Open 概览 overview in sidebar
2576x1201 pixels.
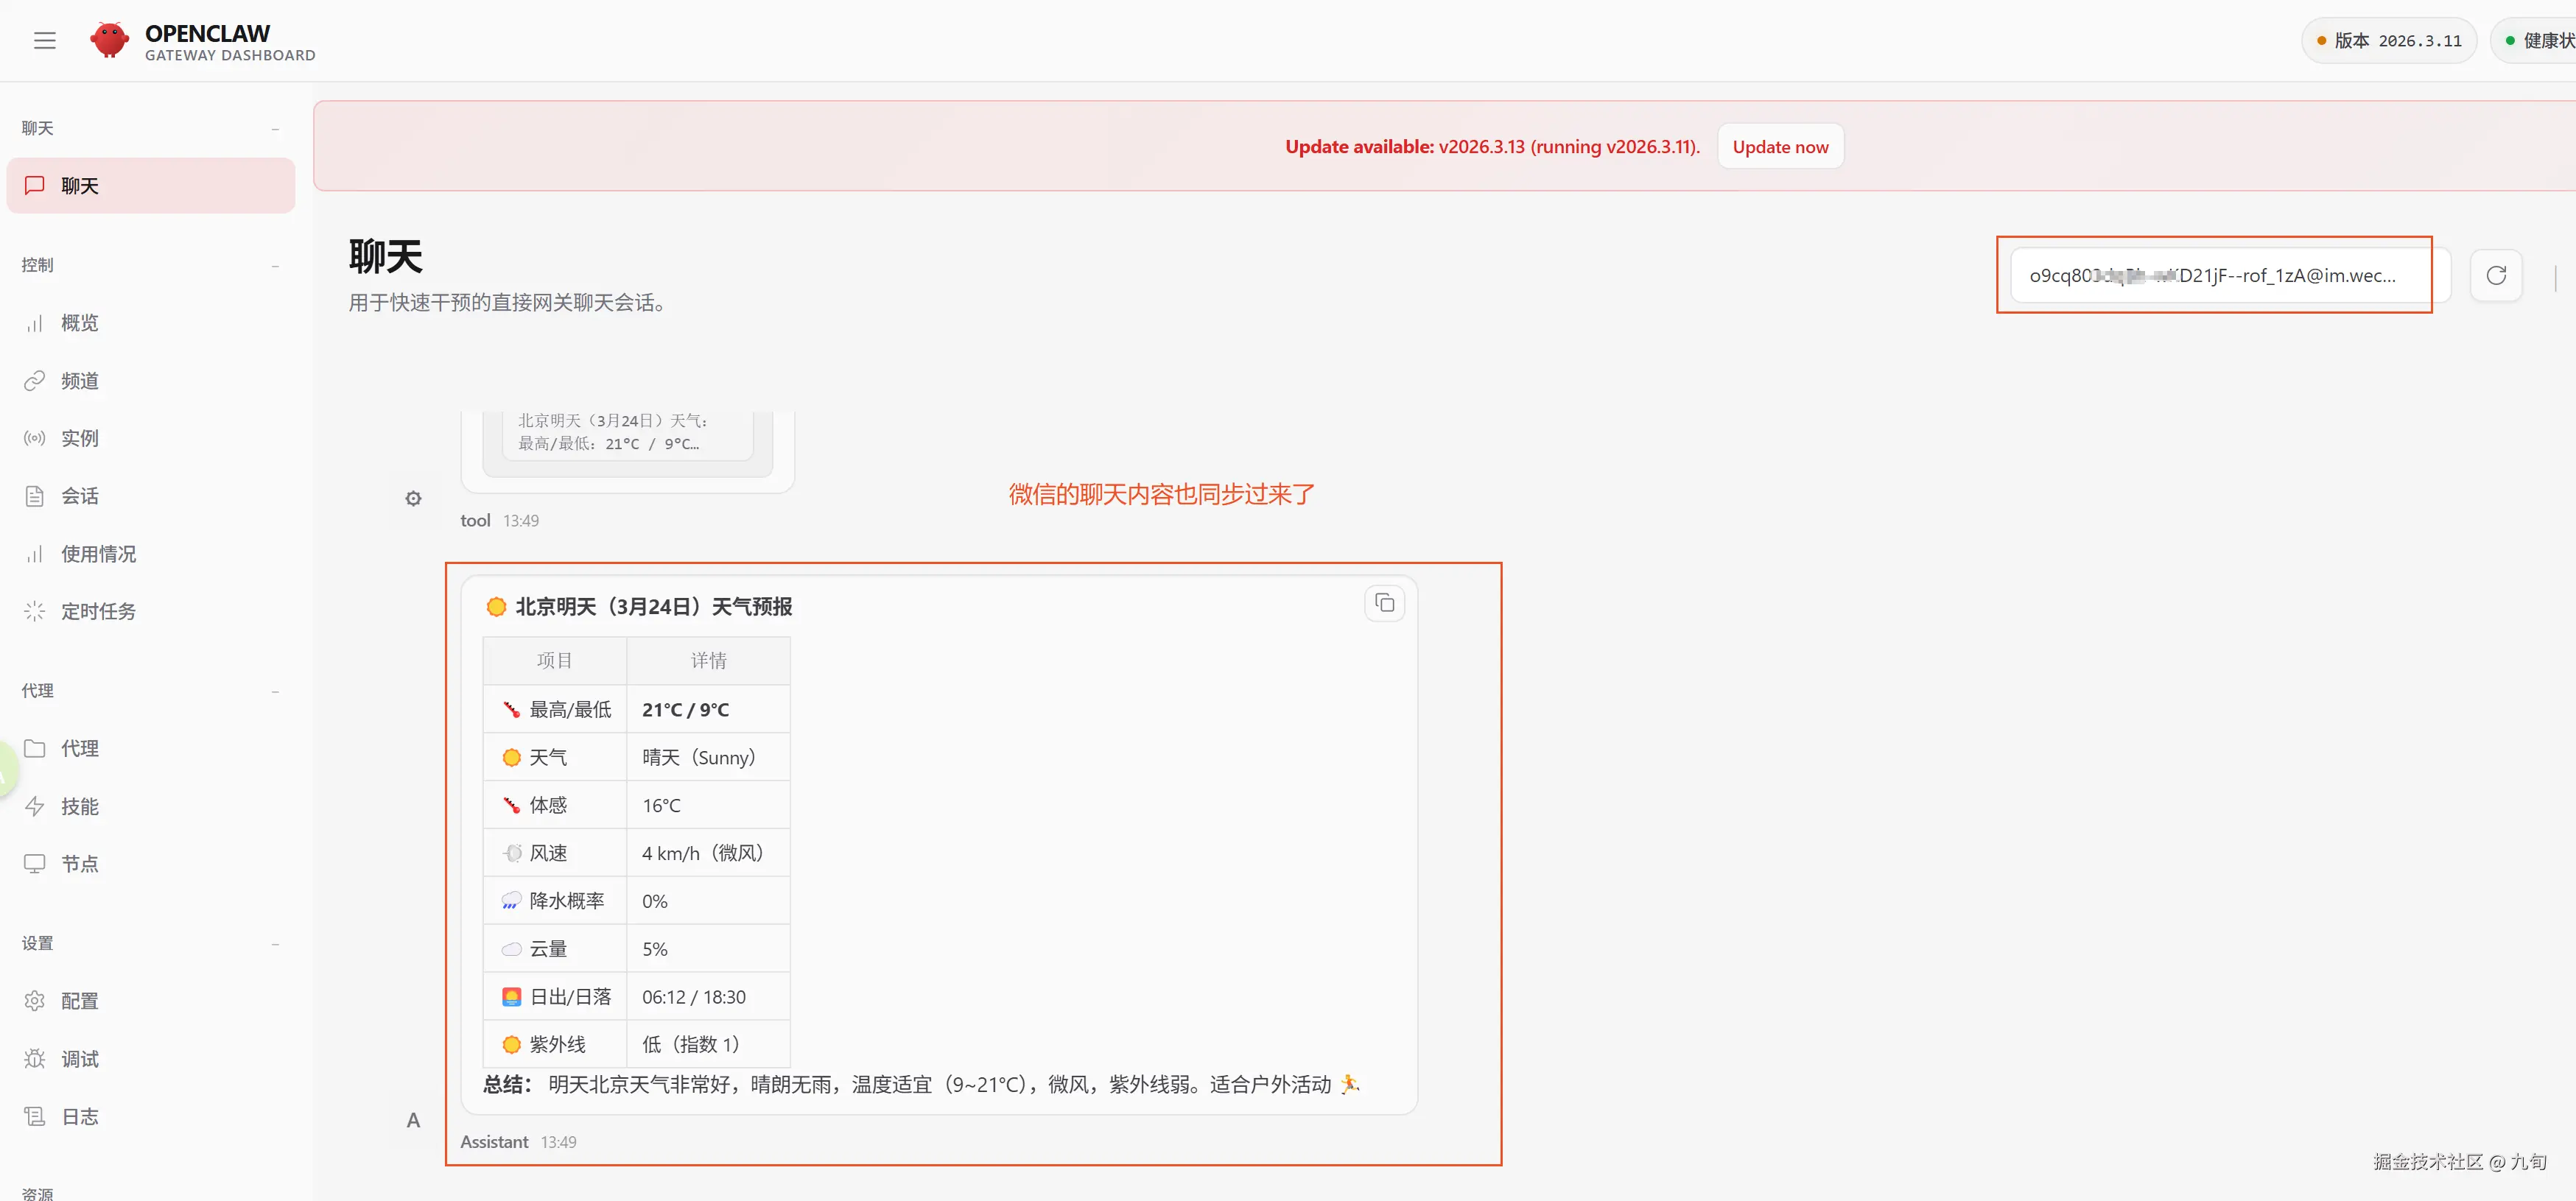[80, 323]
